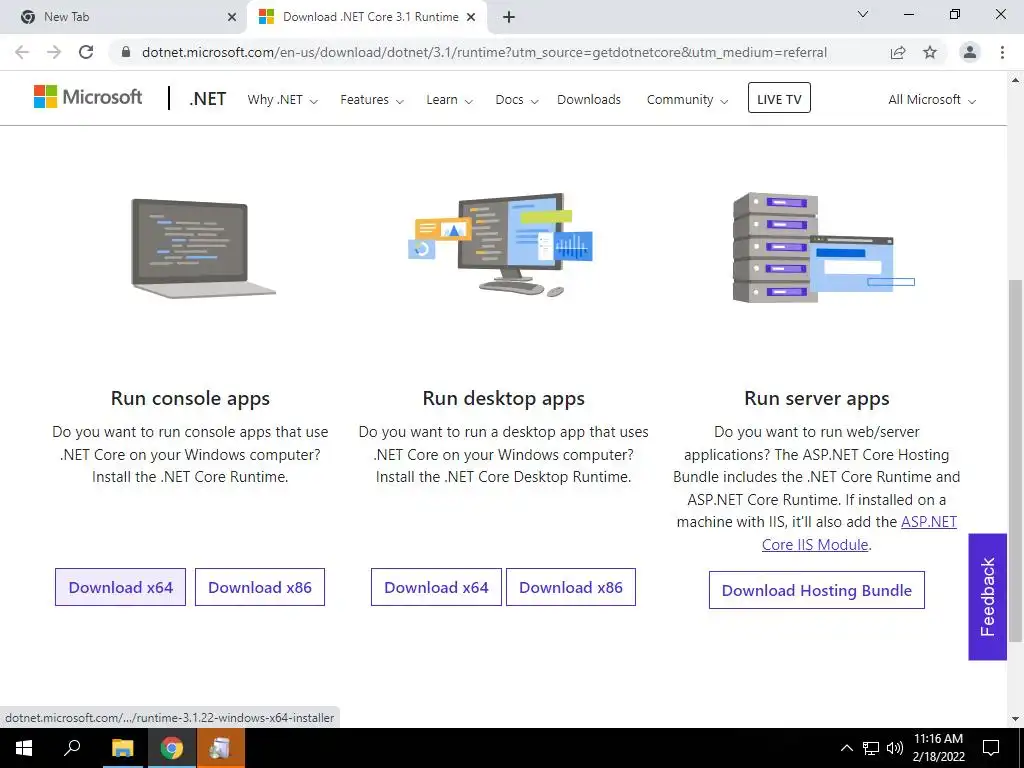
Task: Expand the Community dropdown menu
Action: [x=687, y=100]
